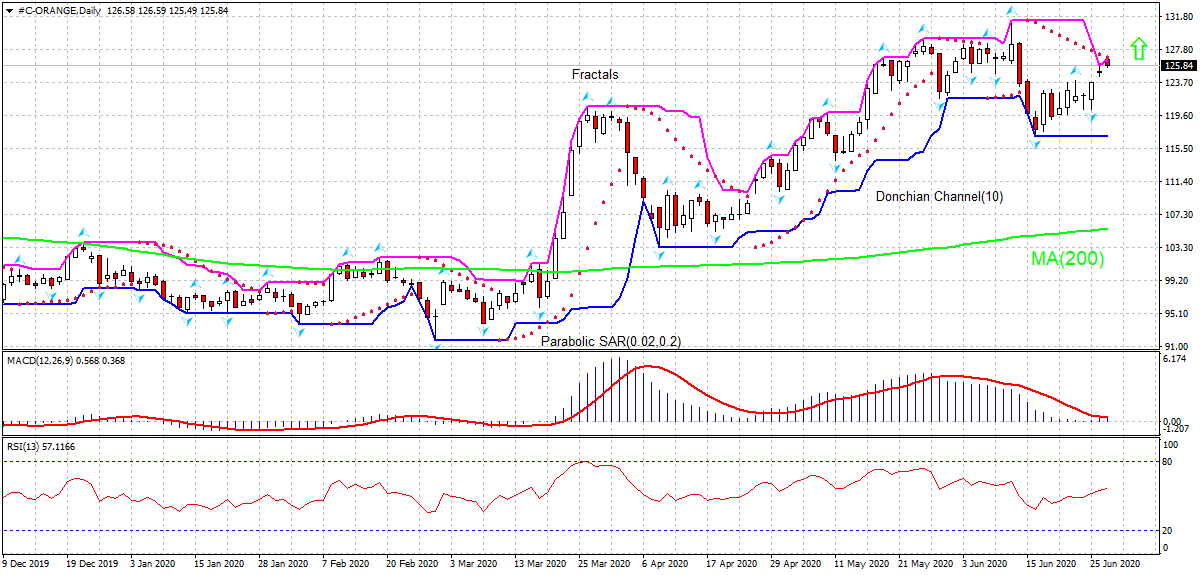Click the 9 Dec 2019 date label
This screenshot has height=575, width=1200.
[x=28, y=564]
